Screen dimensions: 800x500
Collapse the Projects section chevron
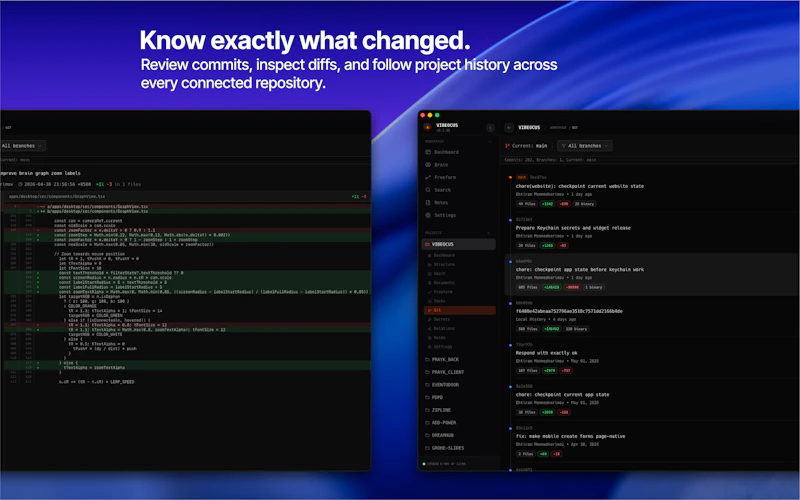489,233
